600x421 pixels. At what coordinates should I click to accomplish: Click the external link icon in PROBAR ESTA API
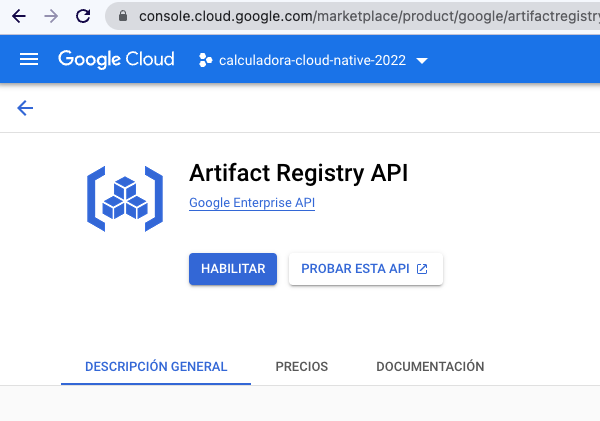422,269
